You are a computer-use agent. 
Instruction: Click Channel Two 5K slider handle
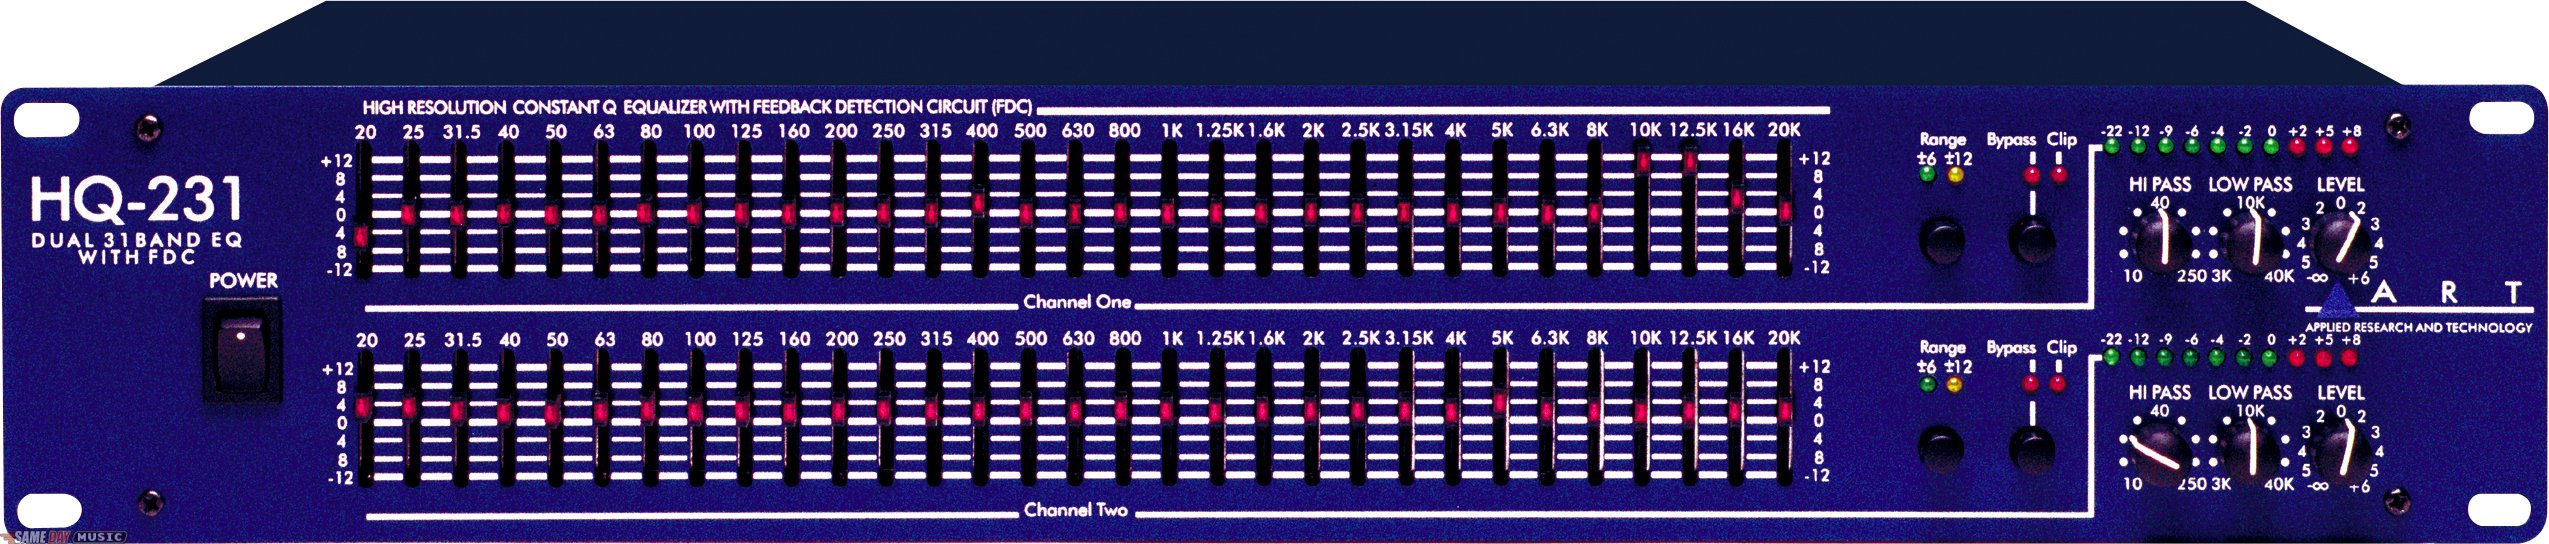click(1500, 402)
